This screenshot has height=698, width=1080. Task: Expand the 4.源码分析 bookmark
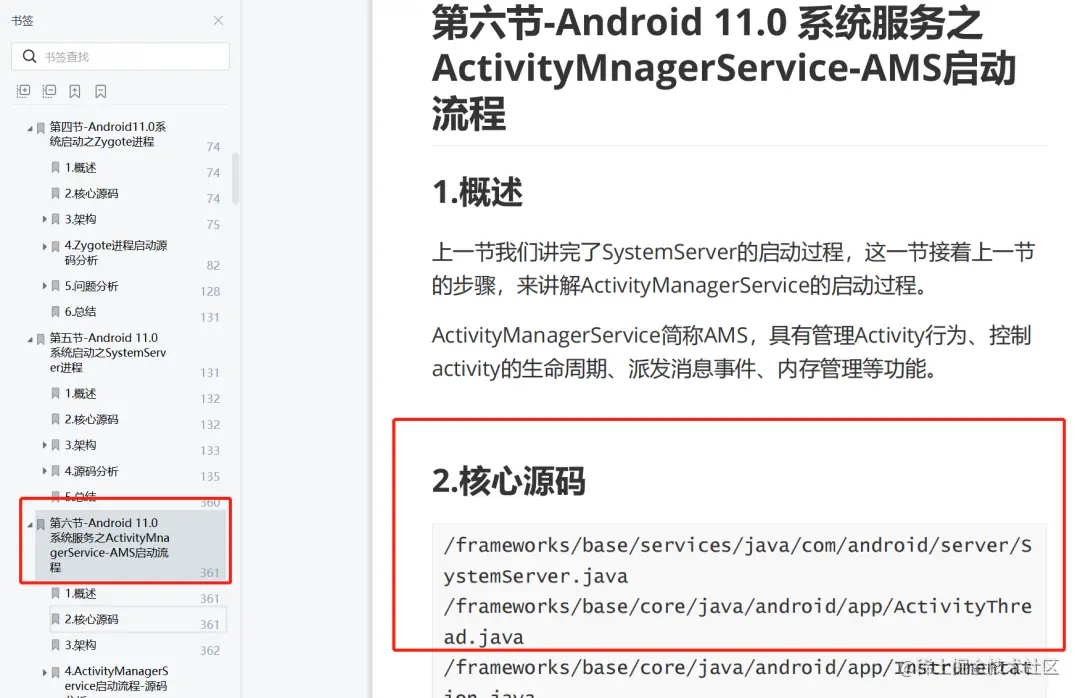click(45, 471)
